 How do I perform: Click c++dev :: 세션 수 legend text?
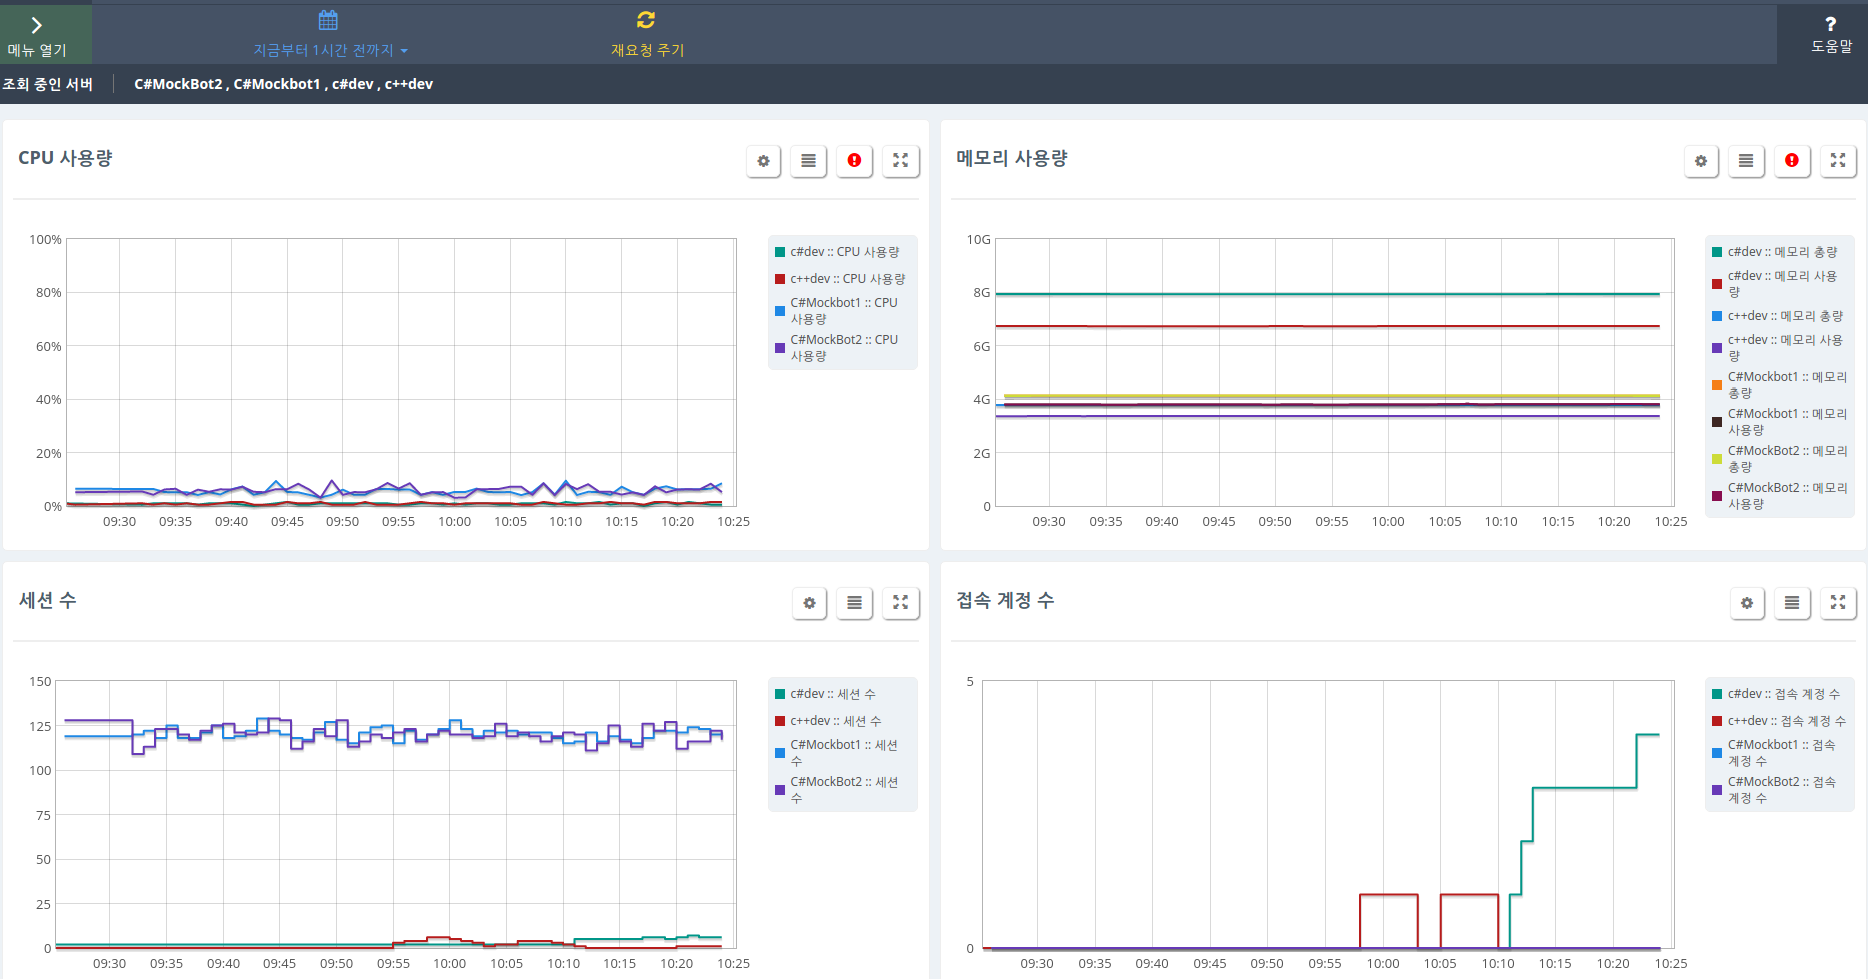836,721
